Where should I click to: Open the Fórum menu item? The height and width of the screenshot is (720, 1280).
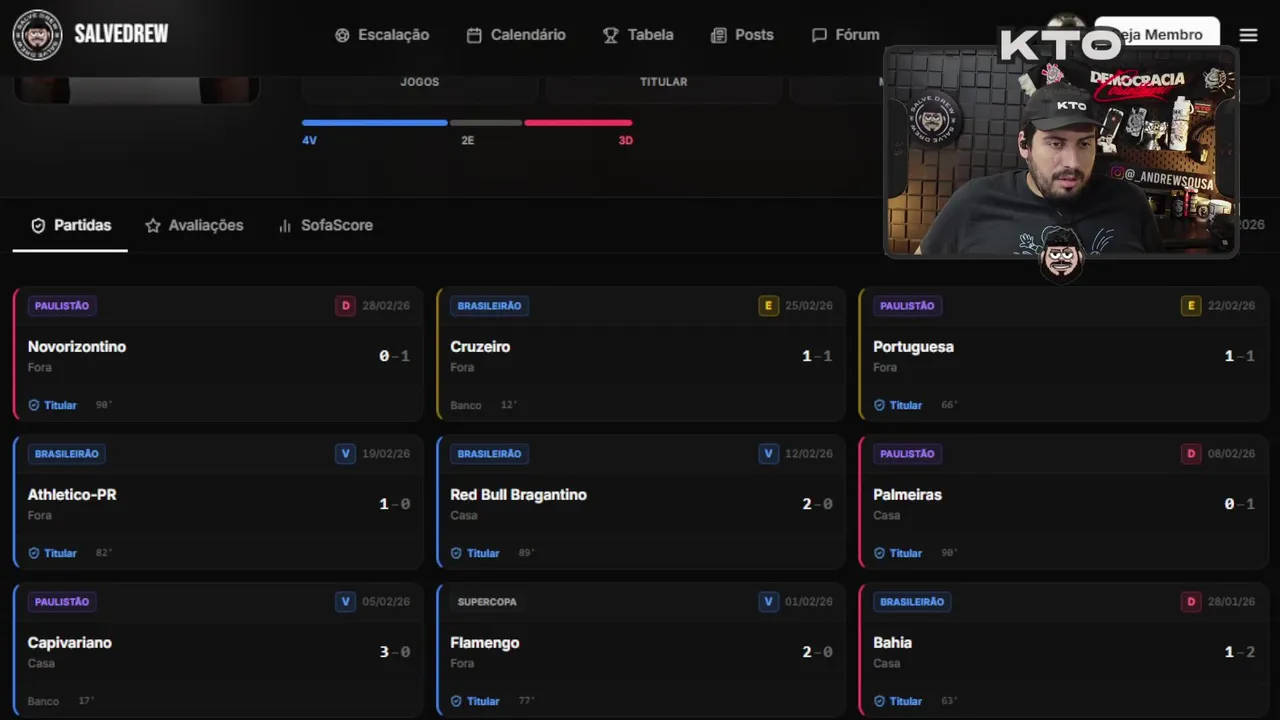coord(845,35)
